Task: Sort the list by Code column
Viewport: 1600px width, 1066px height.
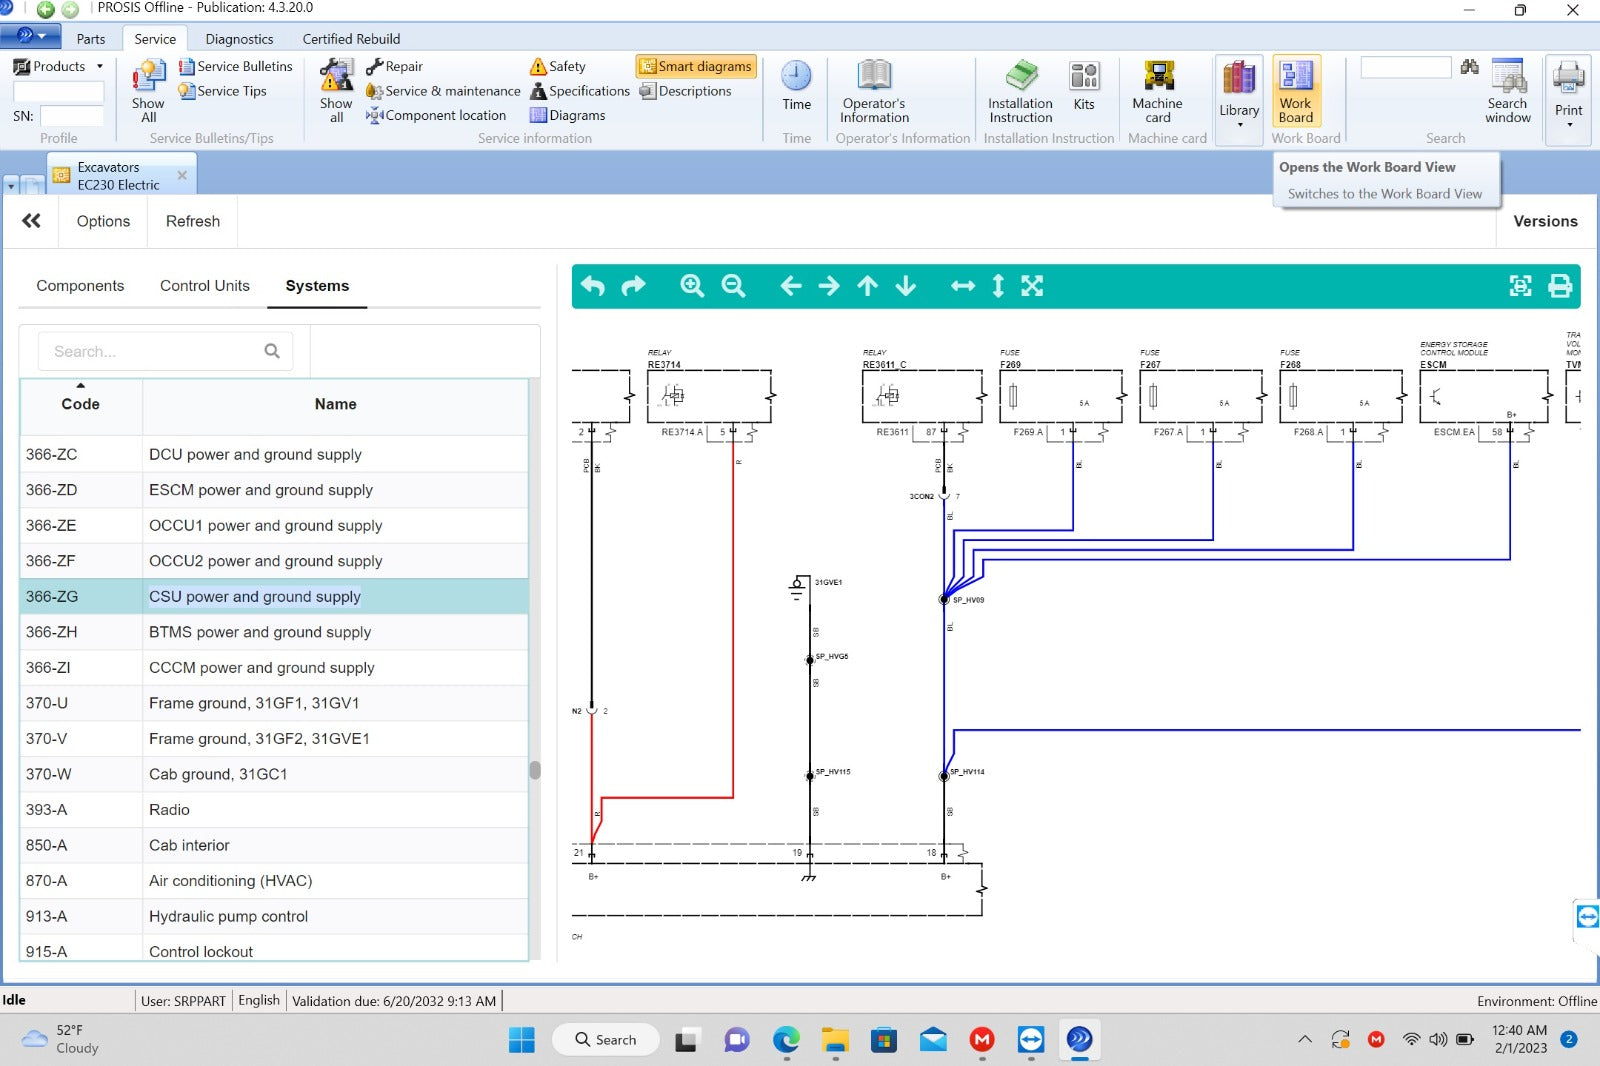Action: click(80, 404)
